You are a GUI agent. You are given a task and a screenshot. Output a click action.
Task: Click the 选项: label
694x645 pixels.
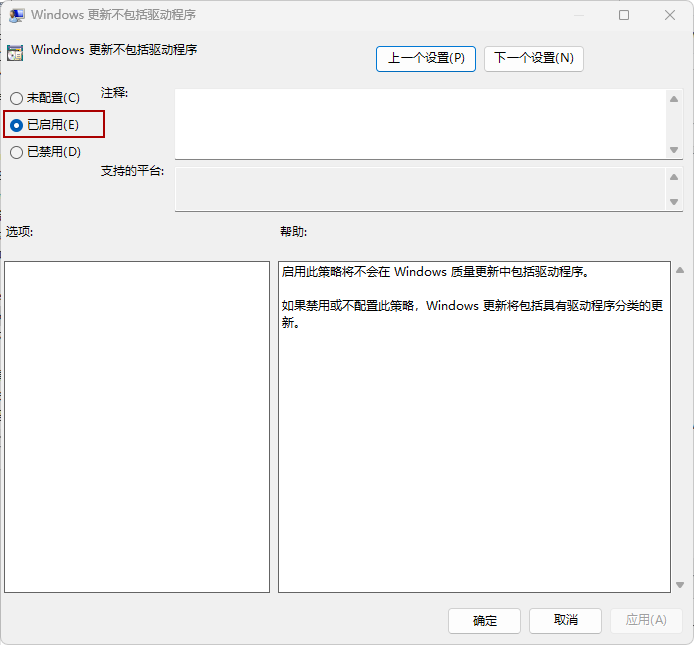click(19, 232)
